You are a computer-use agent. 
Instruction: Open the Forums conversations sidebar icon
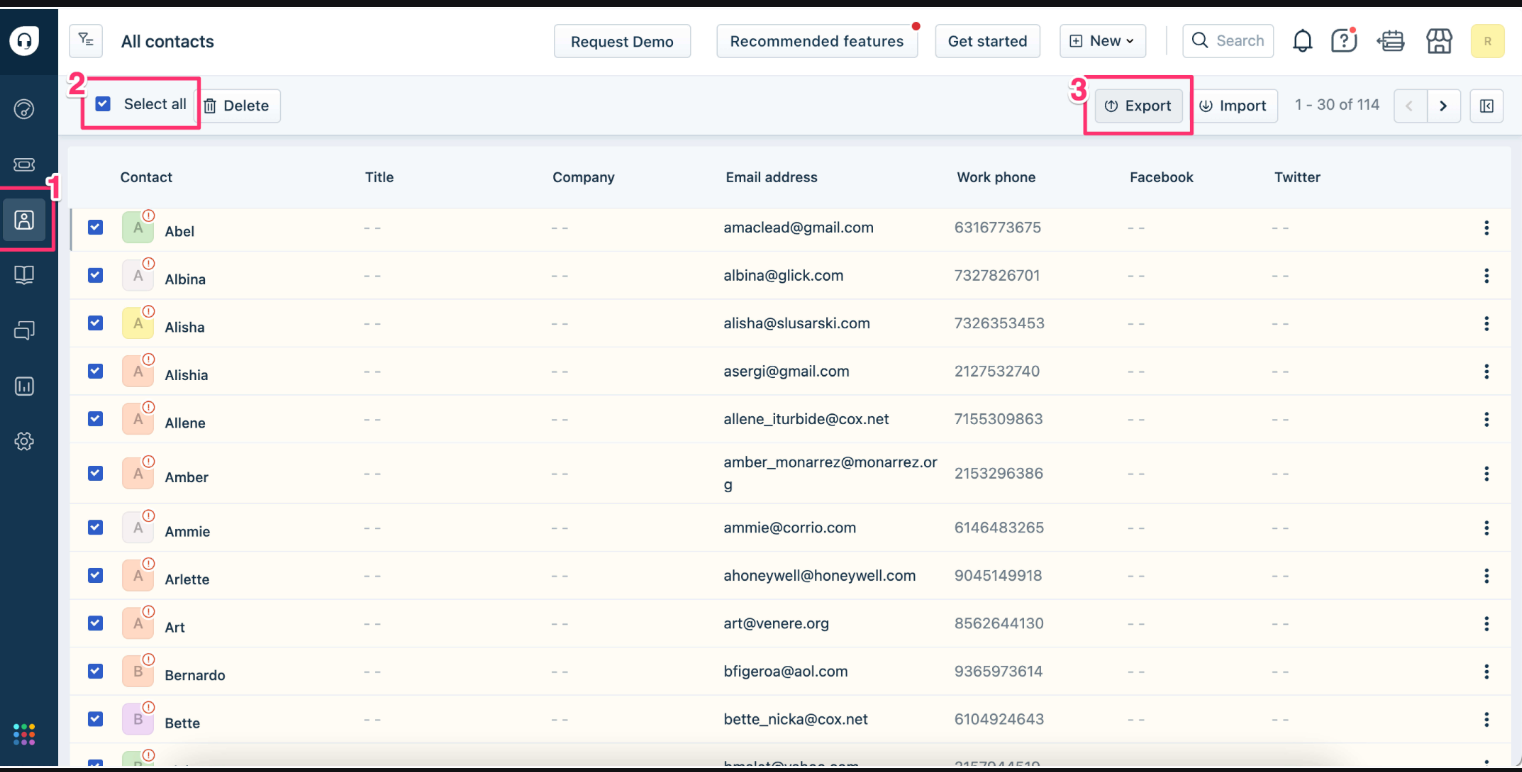coord(24,331)
